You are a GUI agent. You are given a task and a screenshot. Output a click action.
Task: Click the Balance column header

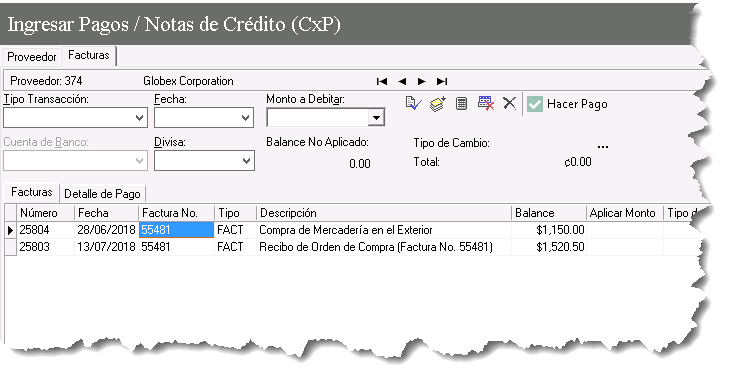click(x=549, y=213)
